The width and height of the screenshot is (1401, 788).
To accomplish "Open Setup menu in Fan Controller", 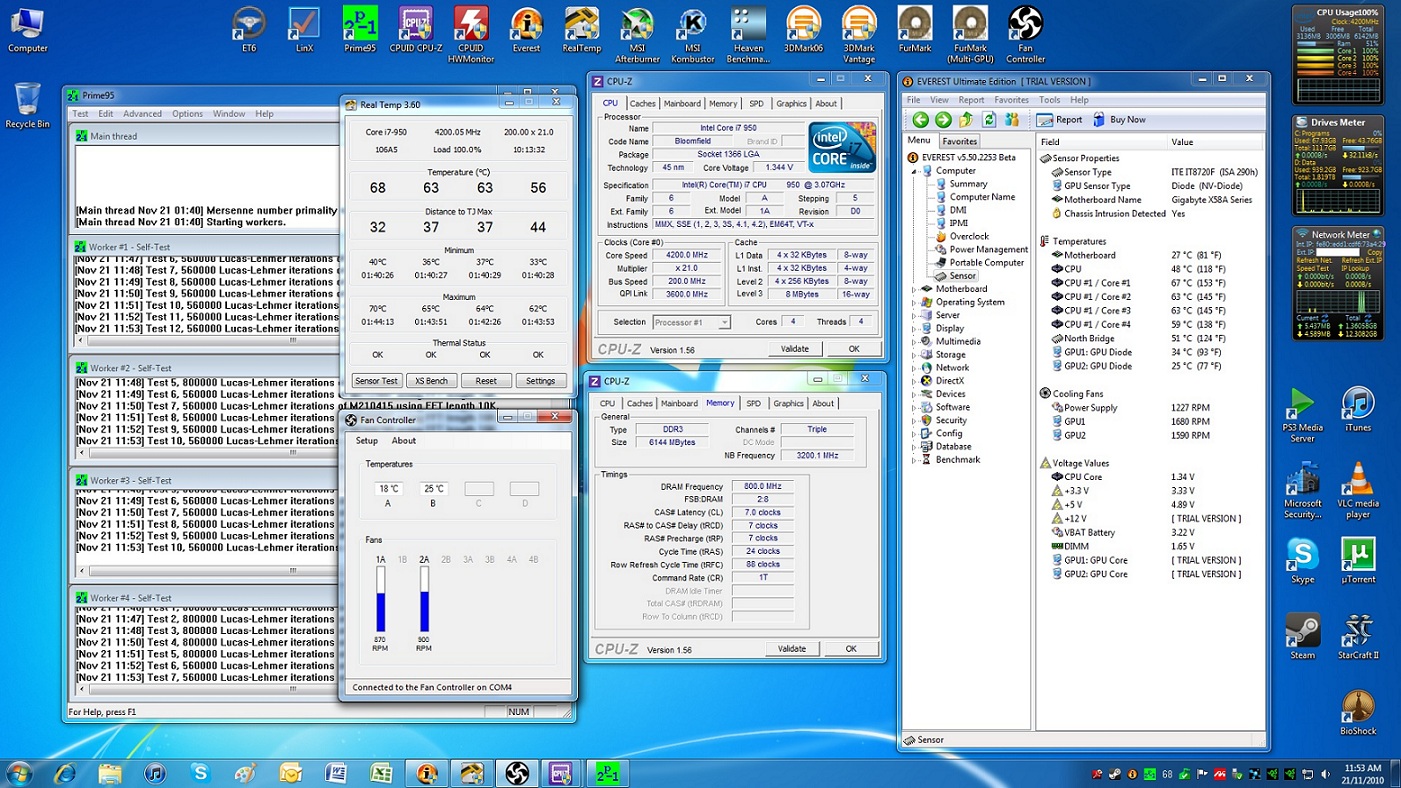I will [367, 441].
